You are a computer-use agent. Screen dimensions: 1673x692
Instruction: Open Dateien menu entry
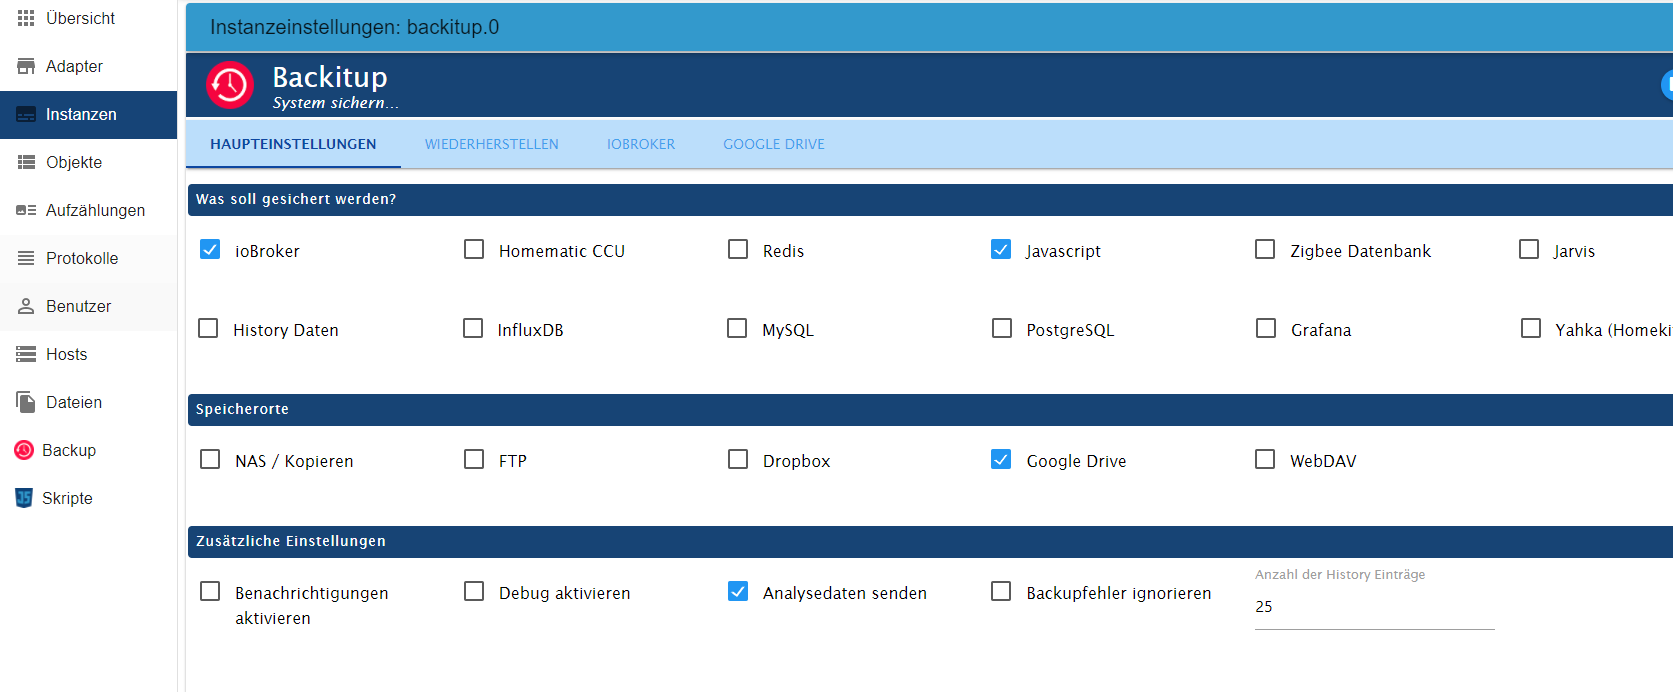(88, 402)
